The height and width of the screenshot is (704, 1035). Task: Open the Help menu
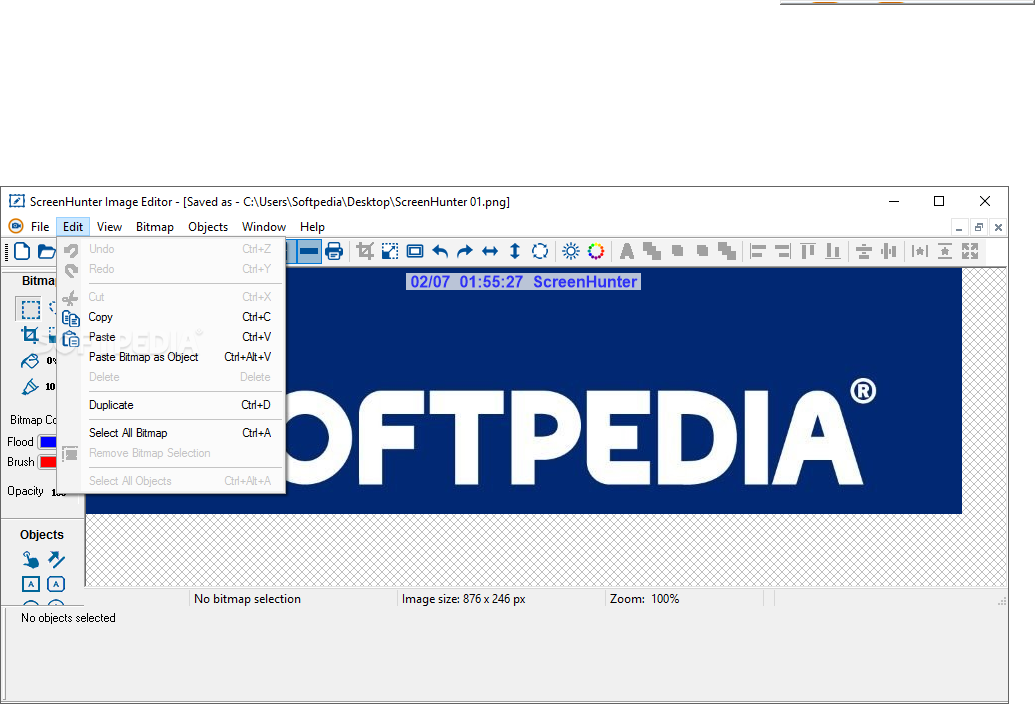312,227
